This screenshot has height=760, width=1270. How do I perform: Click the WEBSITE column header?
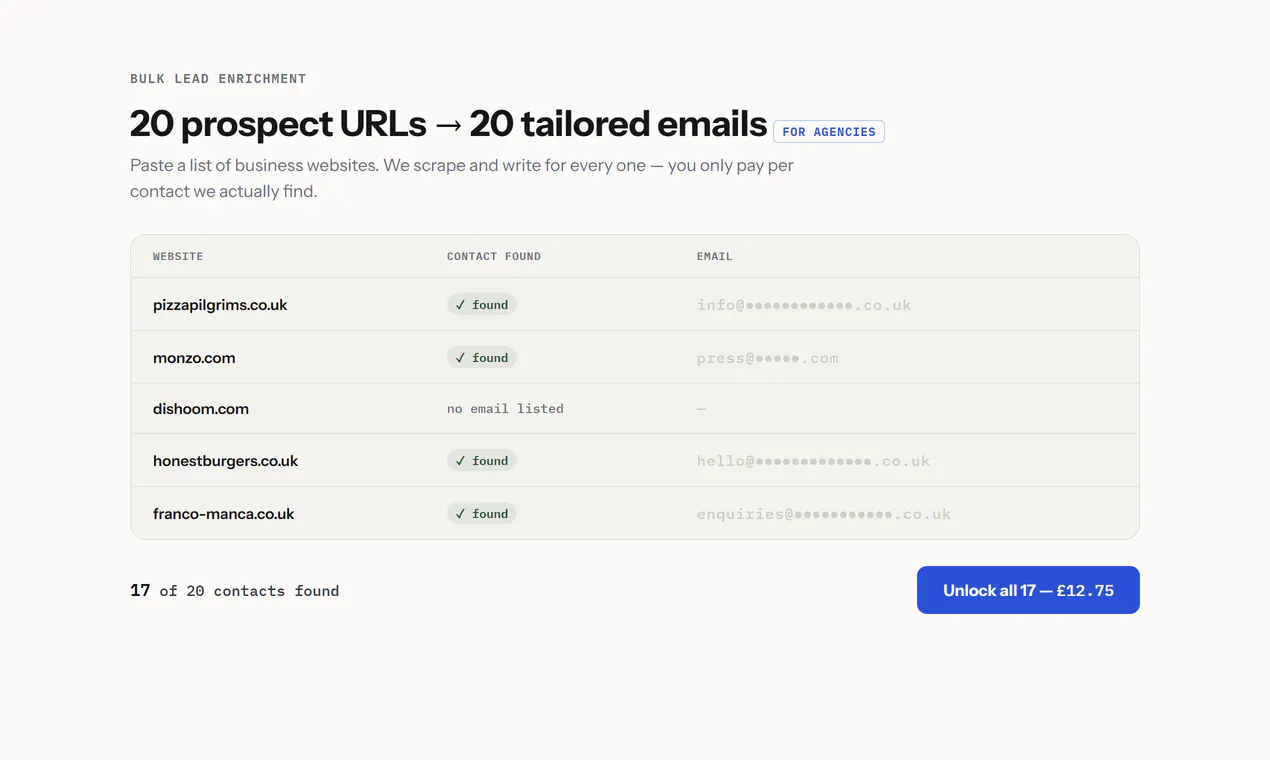[x=178, y=257]
